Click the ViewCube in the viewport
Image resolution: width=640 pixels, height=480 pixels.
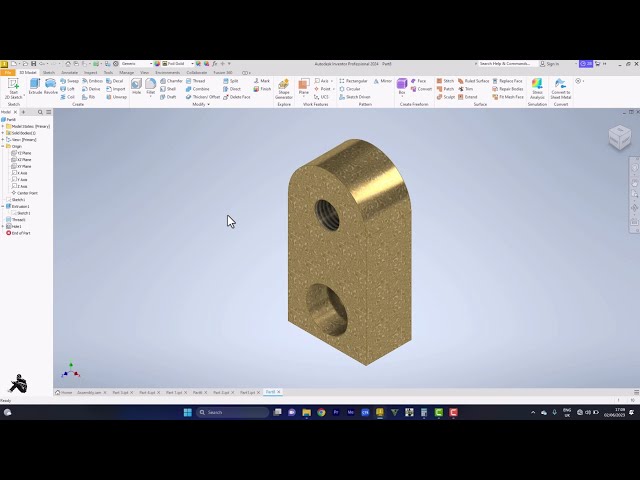[620, 138]
